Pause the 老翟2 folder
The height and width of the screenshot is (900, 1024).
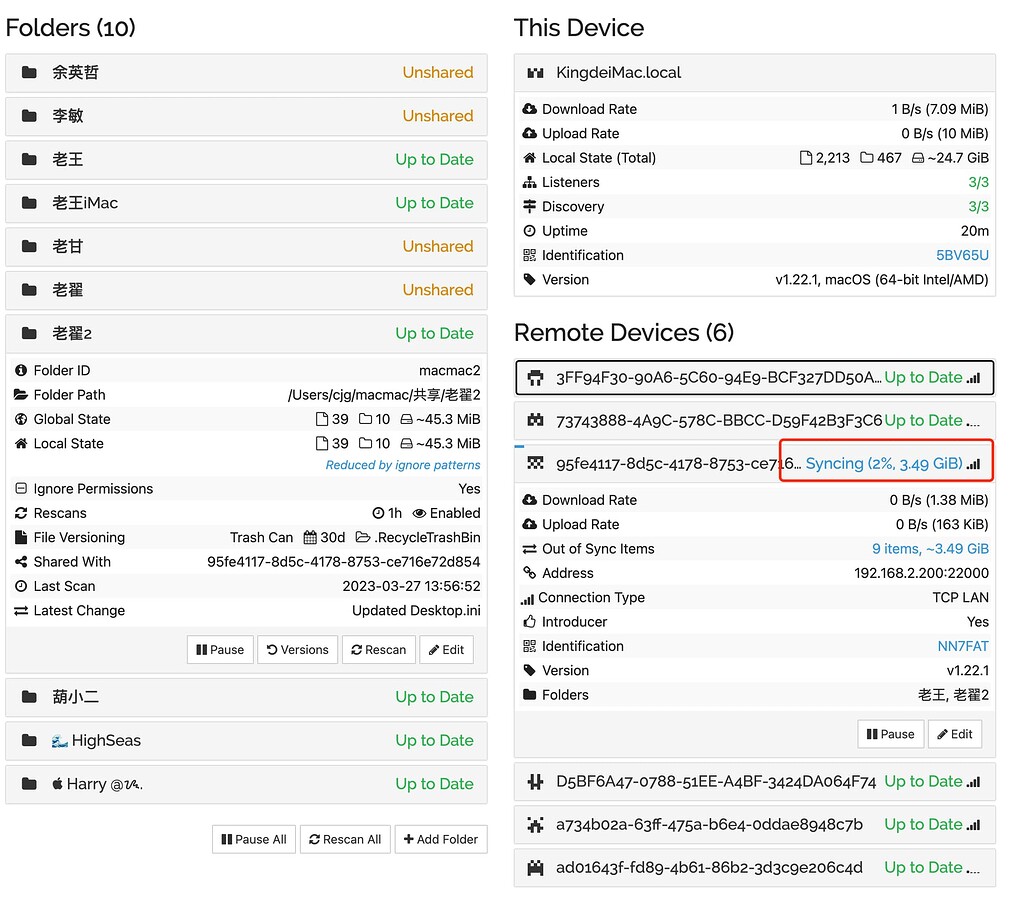point(220,650)
